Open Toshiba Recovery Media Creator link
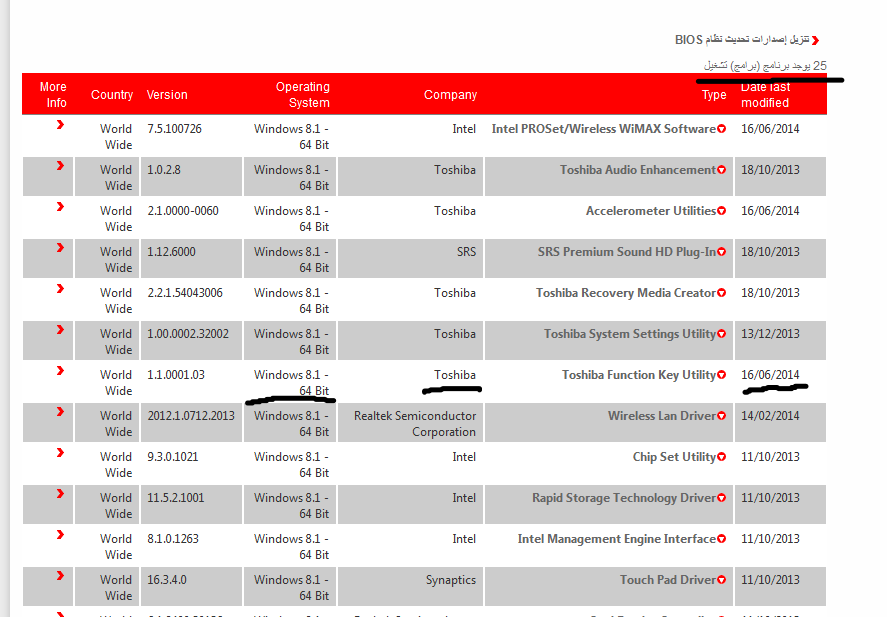The height and width of the screenshot is (617, 887). [626, 293]
